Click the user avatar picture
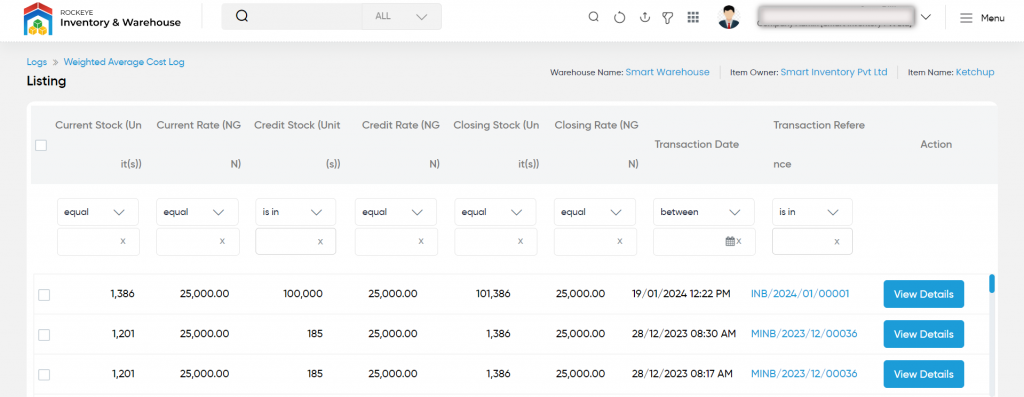This screenshot has height=397, width=1024. tap(729, 18)
